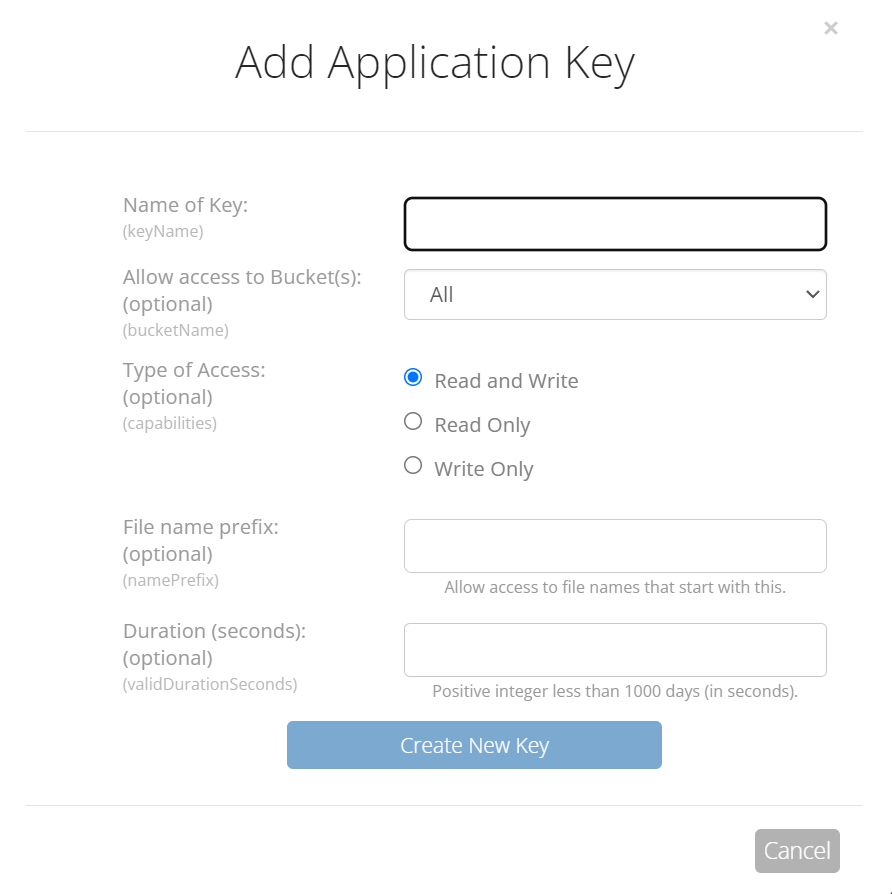Select the Read and Write radio button
This screenshot has width=892, height=894.
point(413,378)
